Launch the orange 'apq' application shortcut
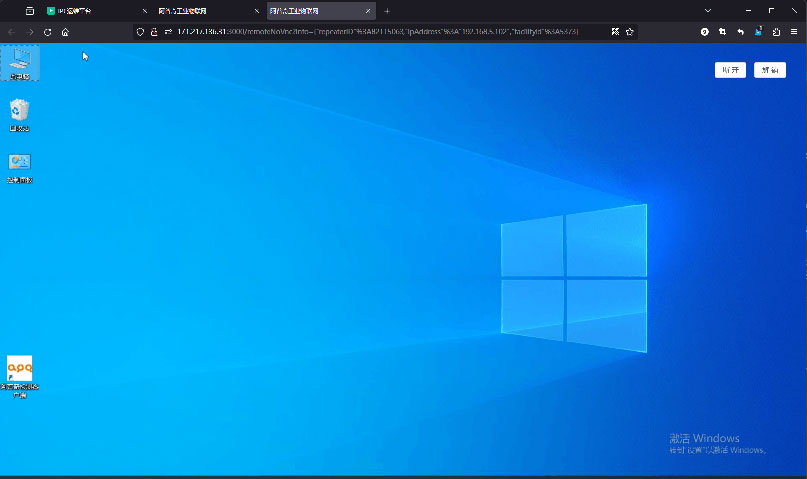The width and height of the screenshot is (807, 479). (20, 377)
